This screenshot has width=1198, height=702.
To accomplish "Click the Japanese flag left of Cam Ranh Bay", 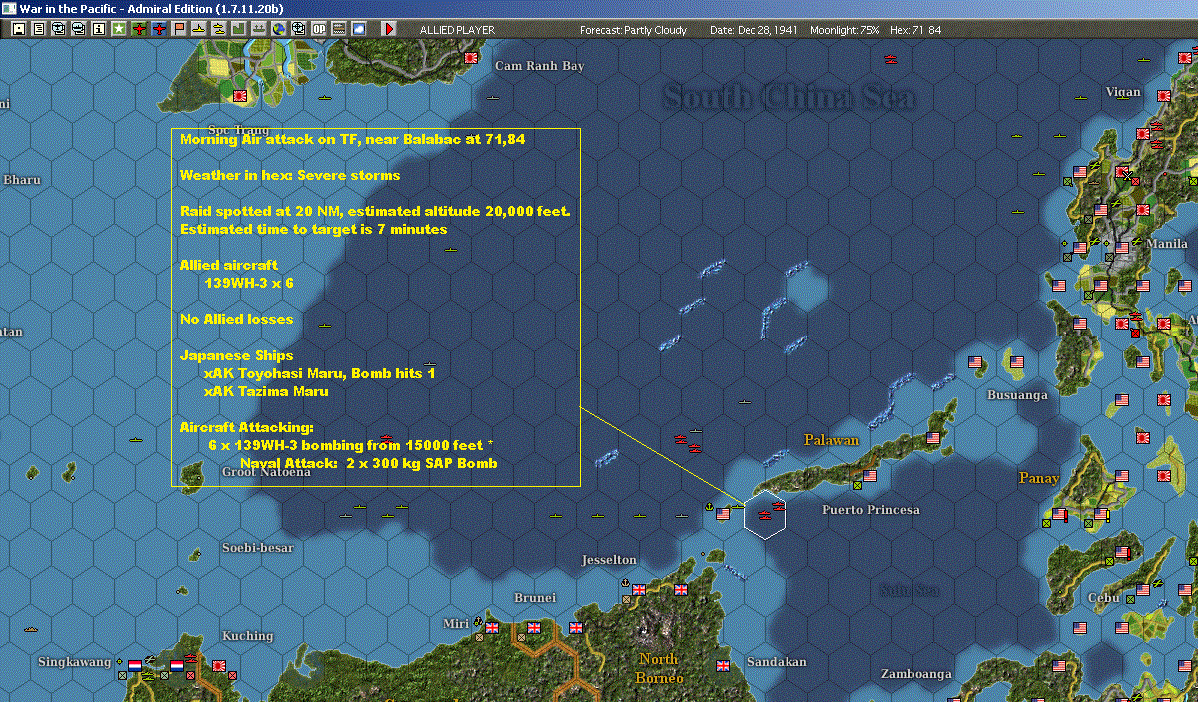I will coord(471,57).
